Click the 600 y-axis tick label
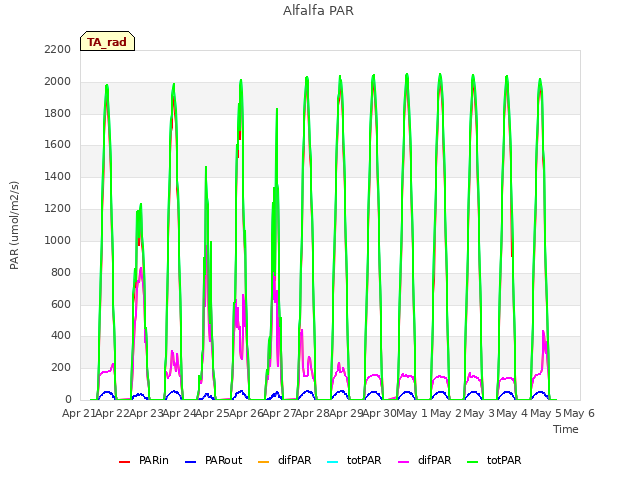Viewport: 640px width, 480px height. pyautogui.click(x=61, y=304)
